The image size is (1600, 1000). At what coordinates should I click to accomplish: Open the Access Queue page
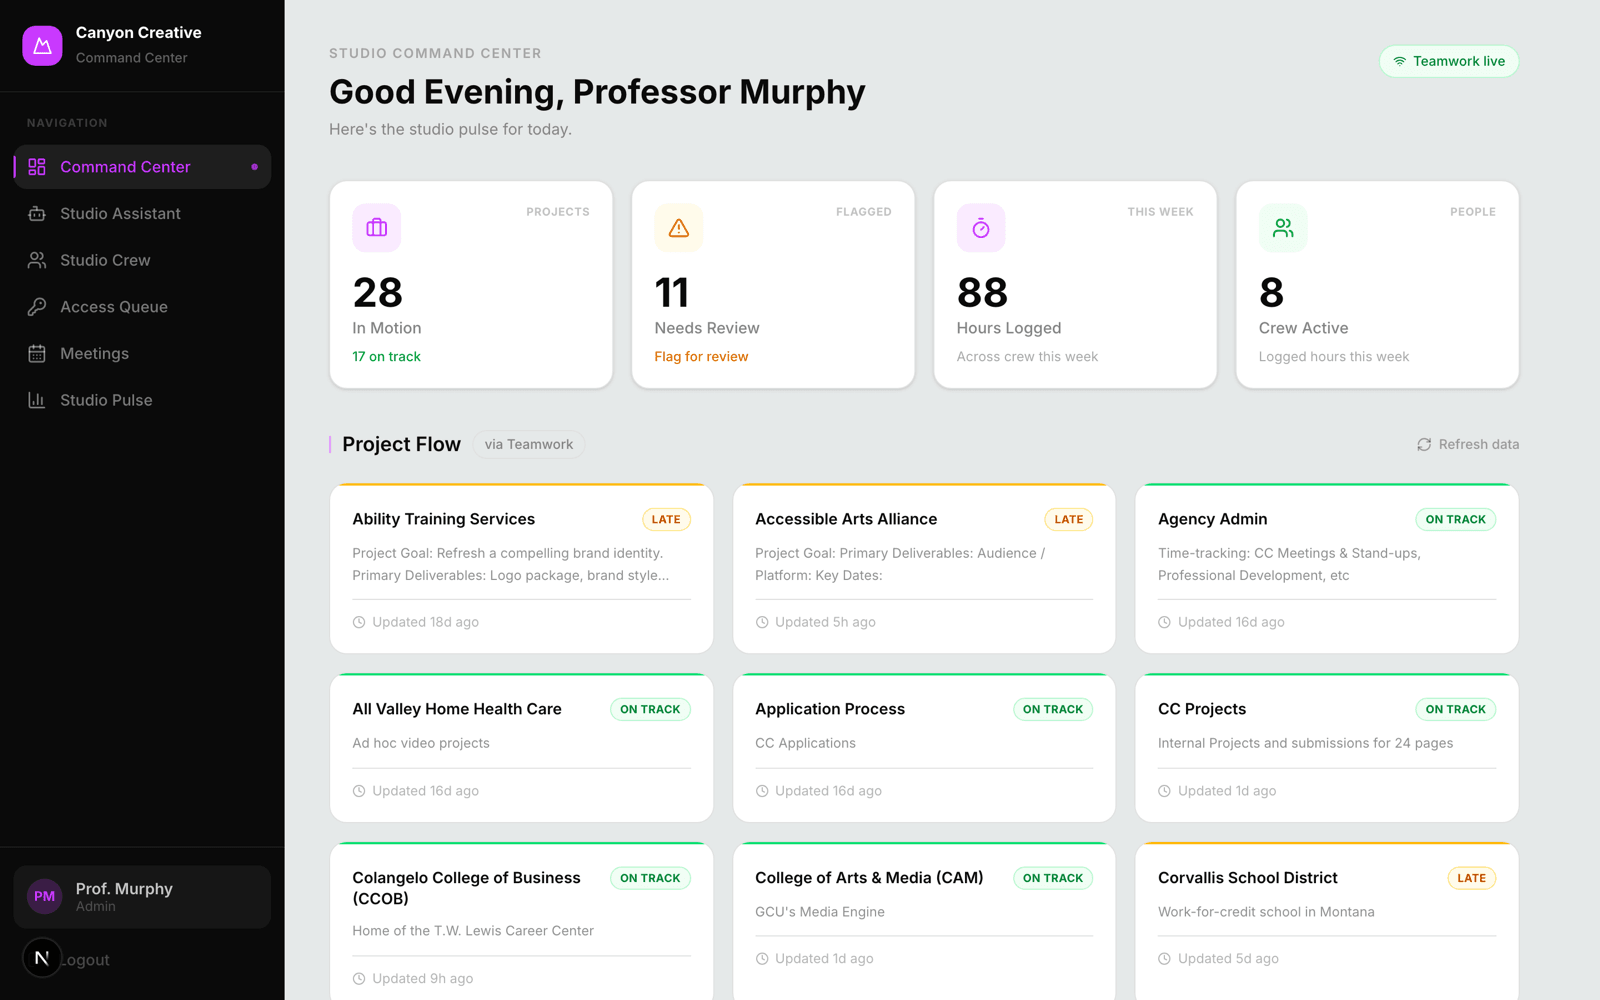point(142,307)
